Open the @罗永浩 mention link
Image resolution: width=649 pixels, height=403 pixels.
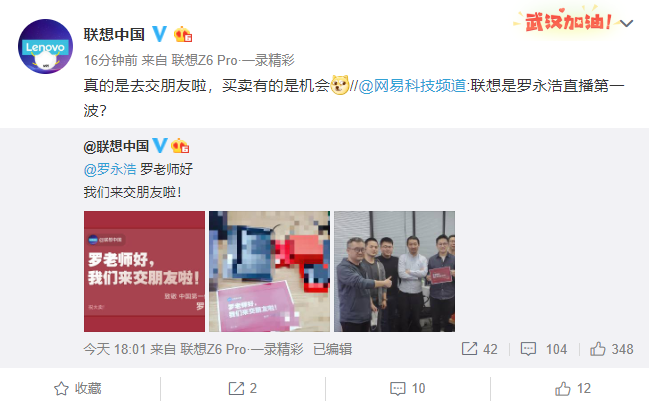[x=110, y=169]
